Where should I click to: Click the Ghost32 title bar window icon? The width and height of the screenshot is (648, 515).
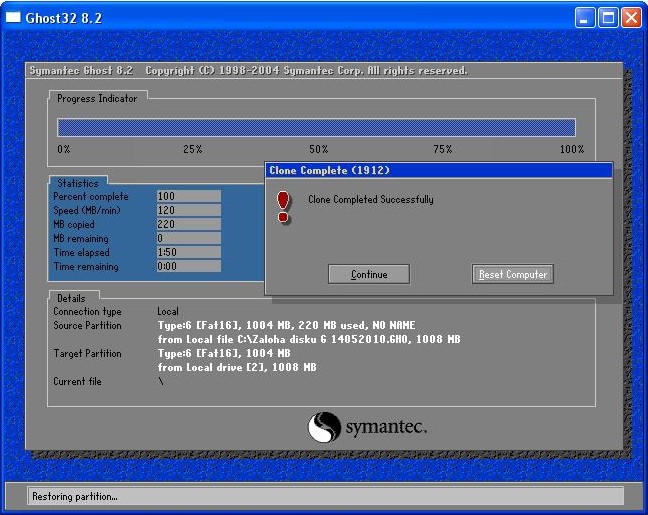13,17
